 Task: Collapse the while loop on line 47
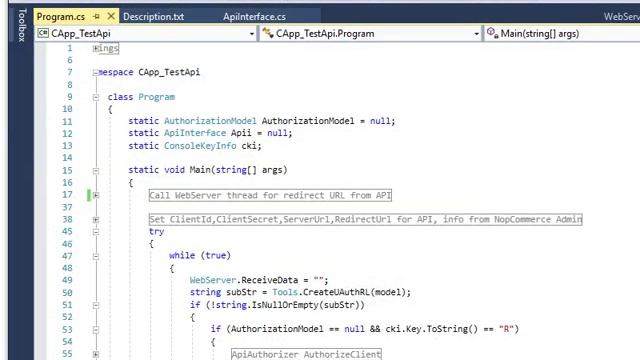click(96, 256)
